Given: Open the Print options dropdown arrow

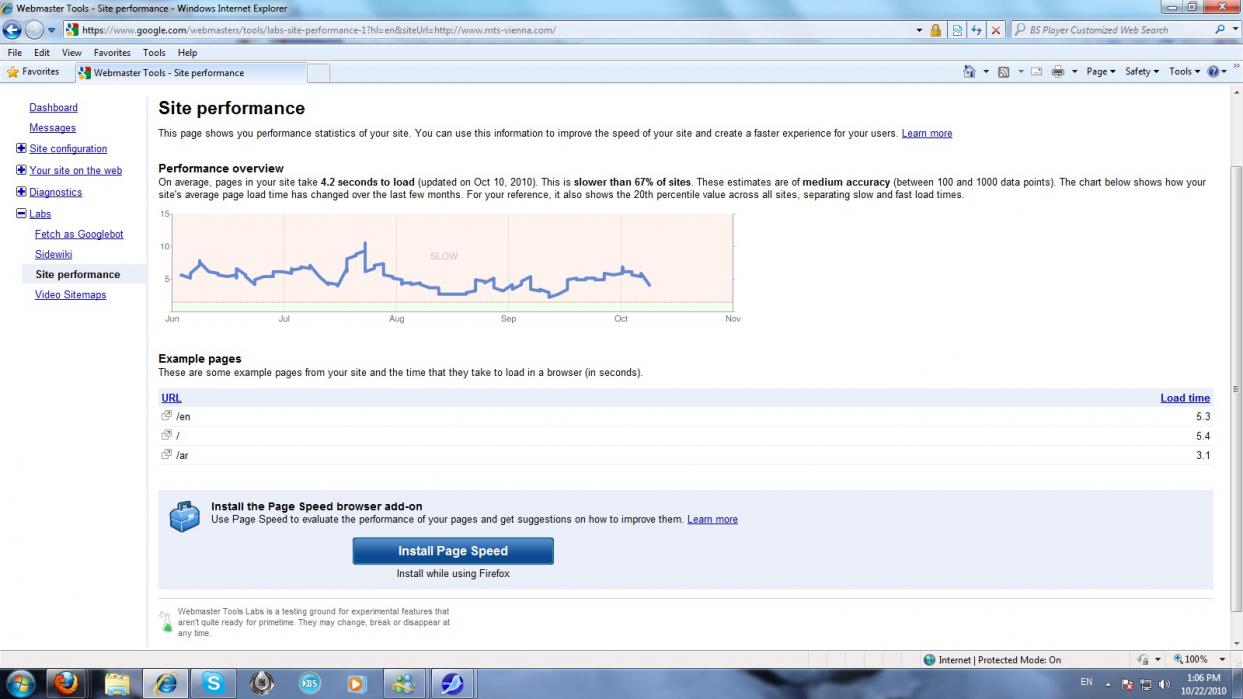Looking at the screenshot, I should (1074, 72).
